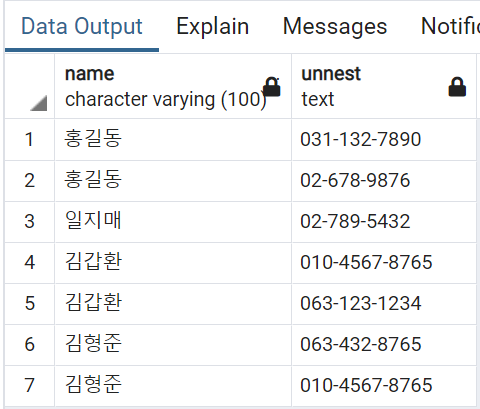Image resolution: width=480 pixels, height=409 pixels.
Task: Click cell containing 063-432-8765
Action: [x=384, y=344]
